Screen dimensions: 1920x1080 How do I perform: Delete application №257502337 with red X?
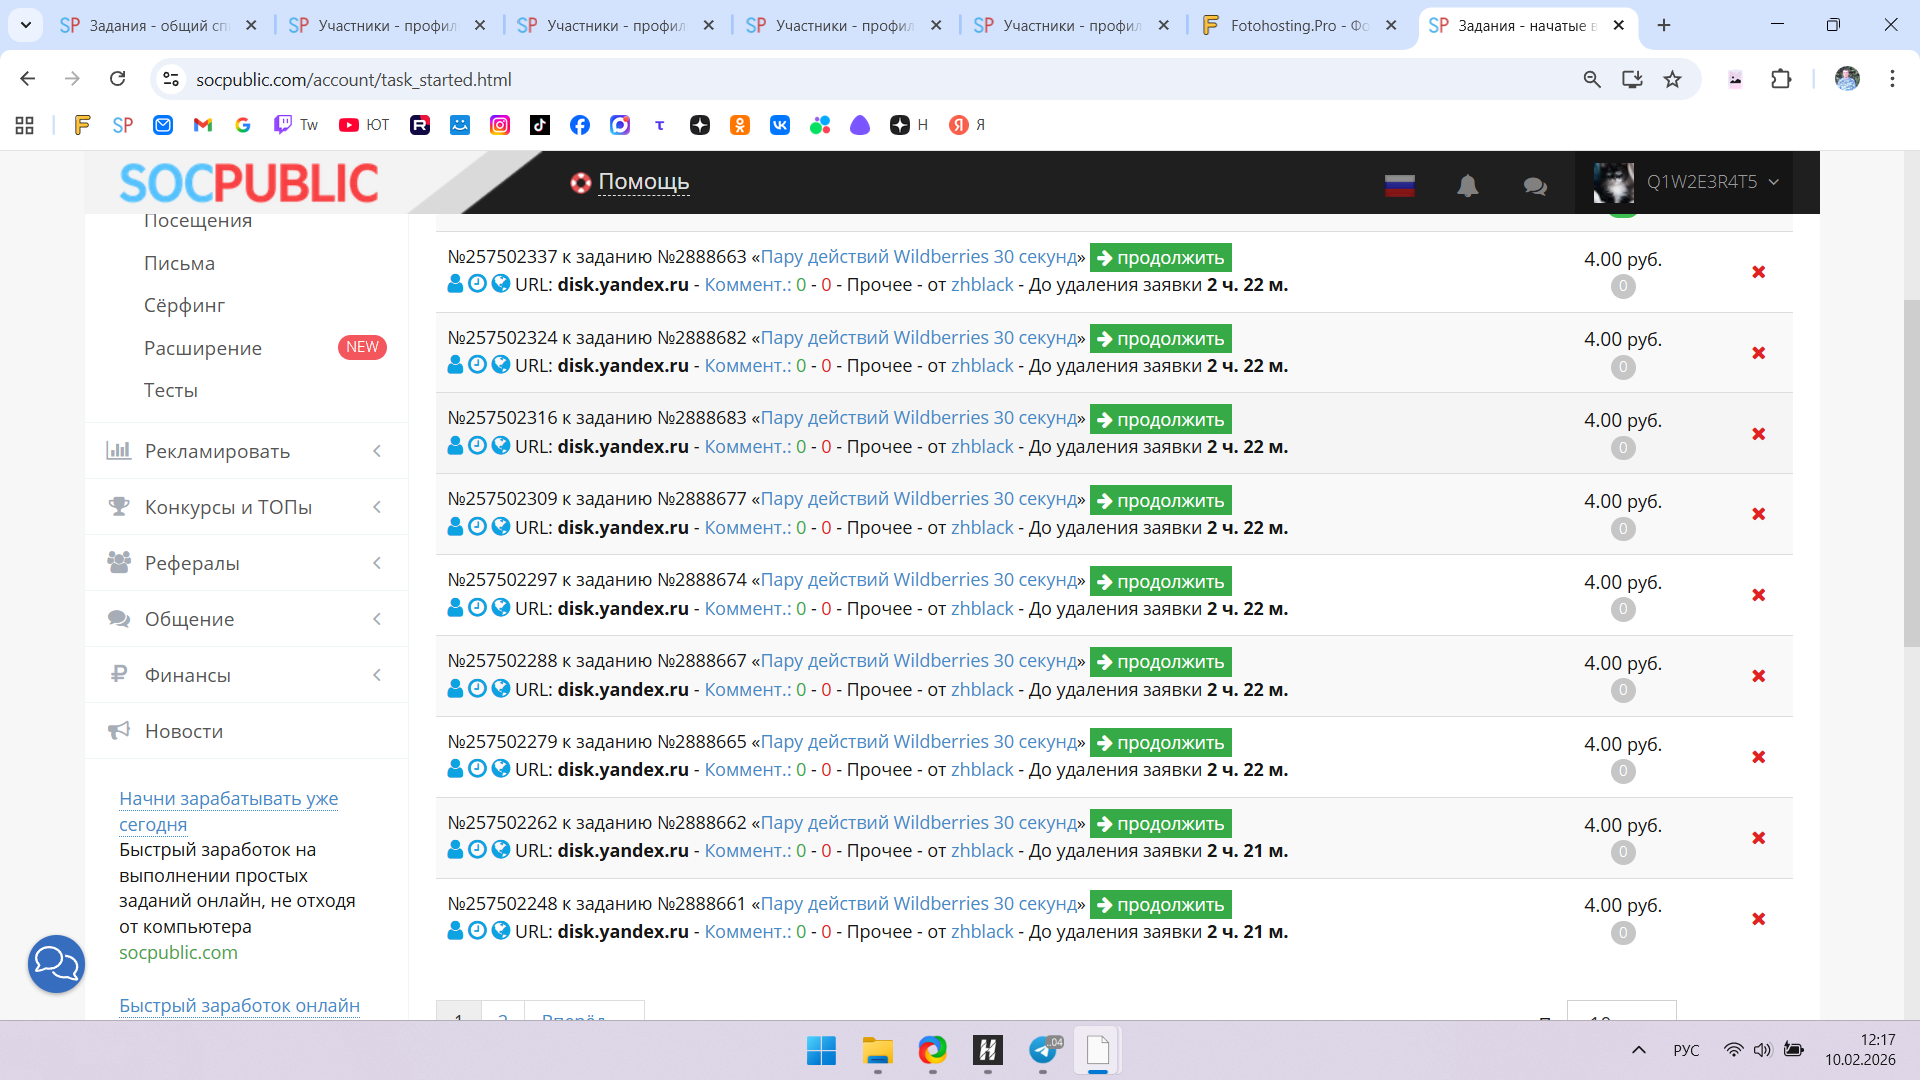pyautogui.click(x=1758, y=272)
